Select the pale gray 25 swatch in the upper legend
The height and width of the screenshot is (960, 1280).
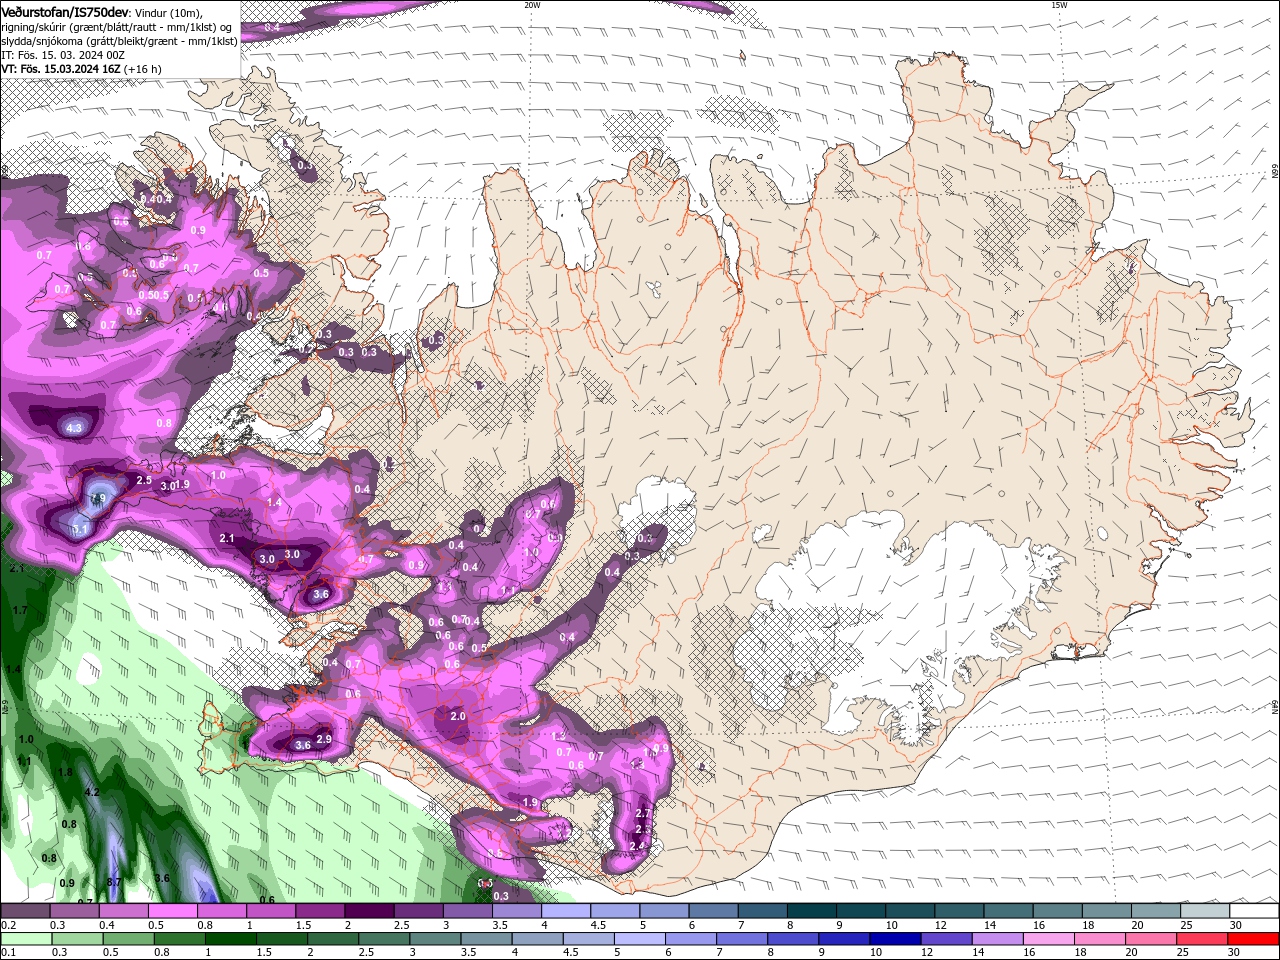pyautogui.click(x=1205, y=912)
